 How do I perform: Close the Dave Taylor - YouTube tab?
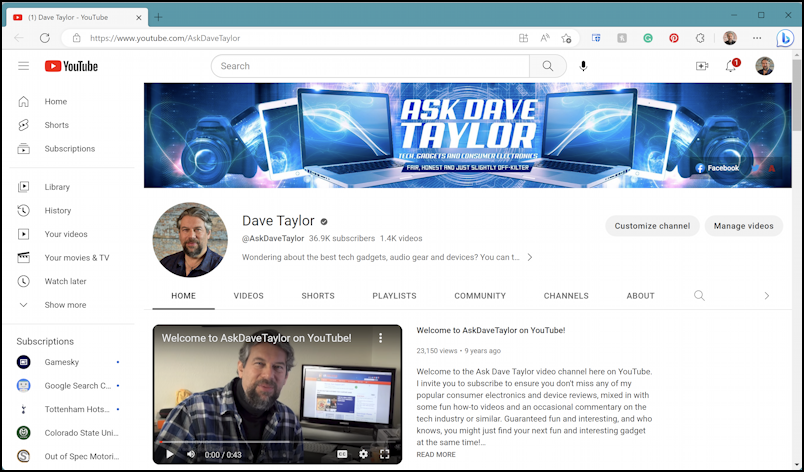(138, 17)
